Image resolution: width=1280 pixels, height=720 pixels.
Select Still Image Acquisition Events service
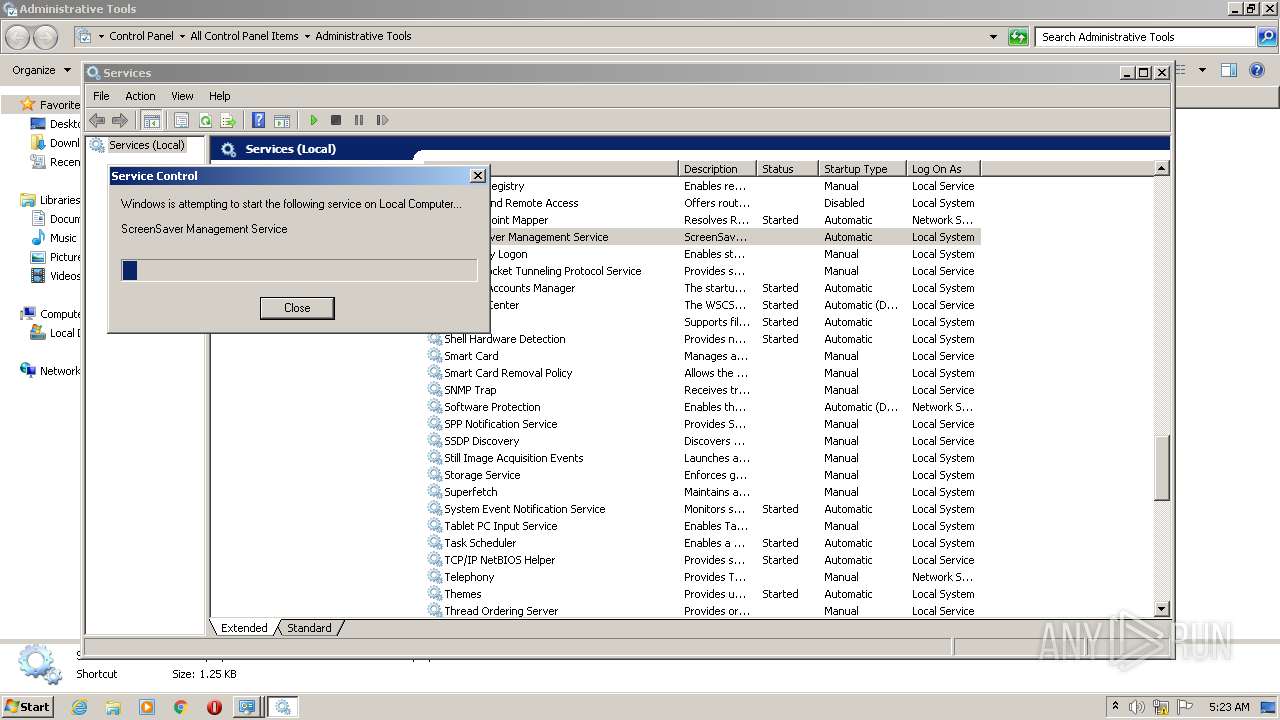pyautogui.click(x=703, y=458)
